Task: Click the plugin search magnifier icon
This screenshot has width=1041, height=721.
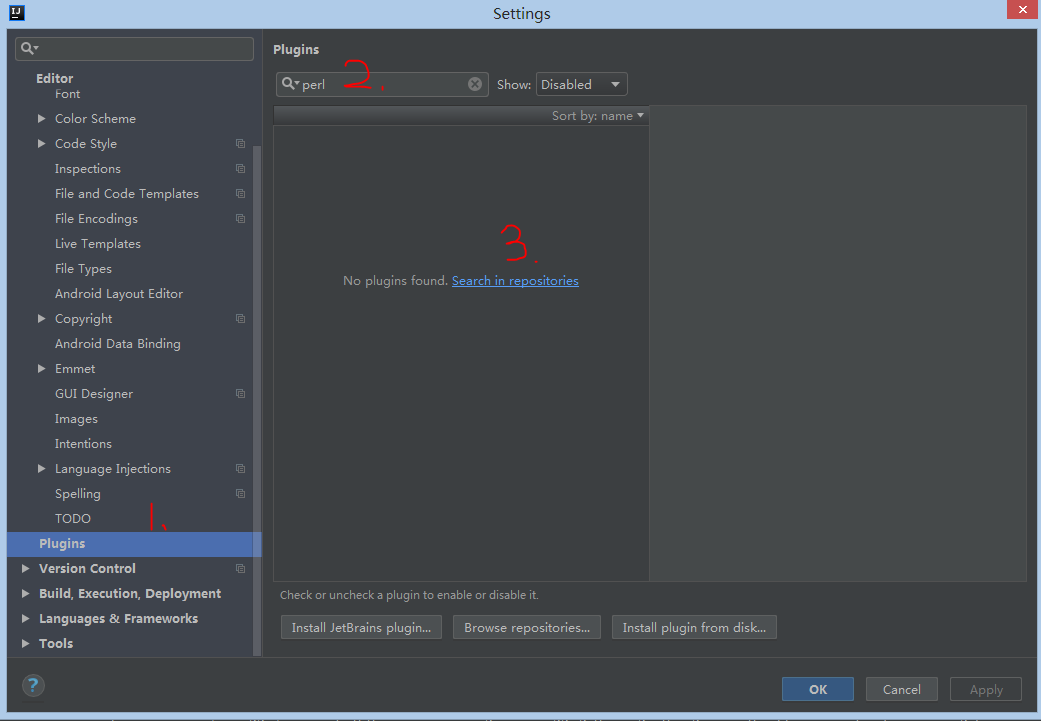Action: click(x=289, y=84)
